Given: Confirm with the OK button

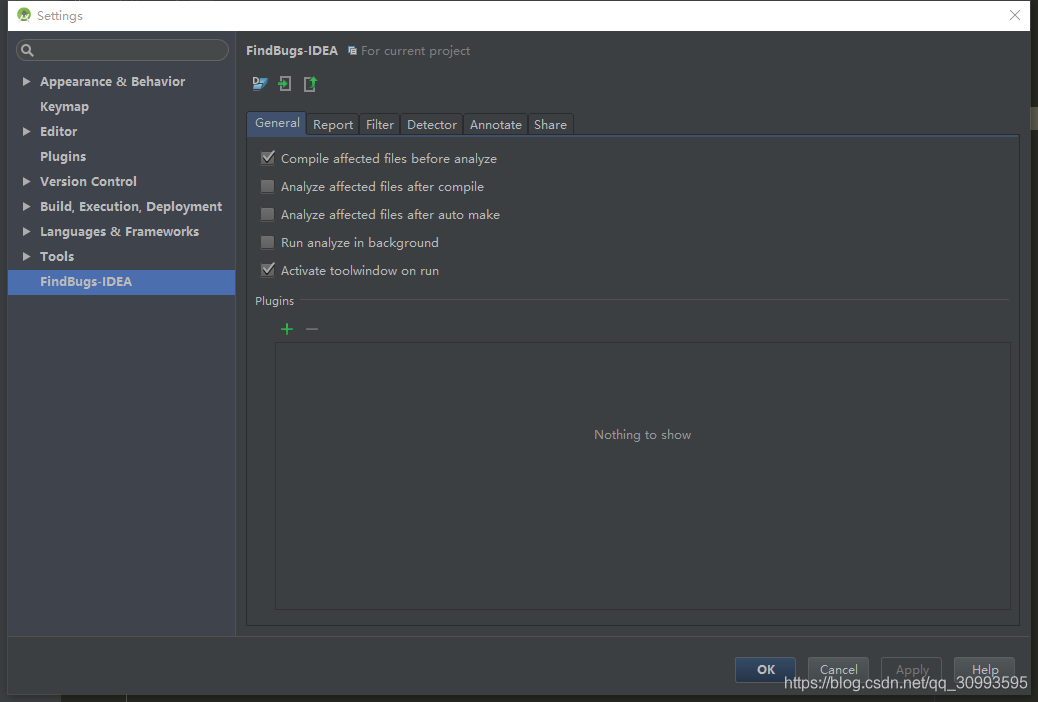Looking at the screenshot, I should (765, 670).
